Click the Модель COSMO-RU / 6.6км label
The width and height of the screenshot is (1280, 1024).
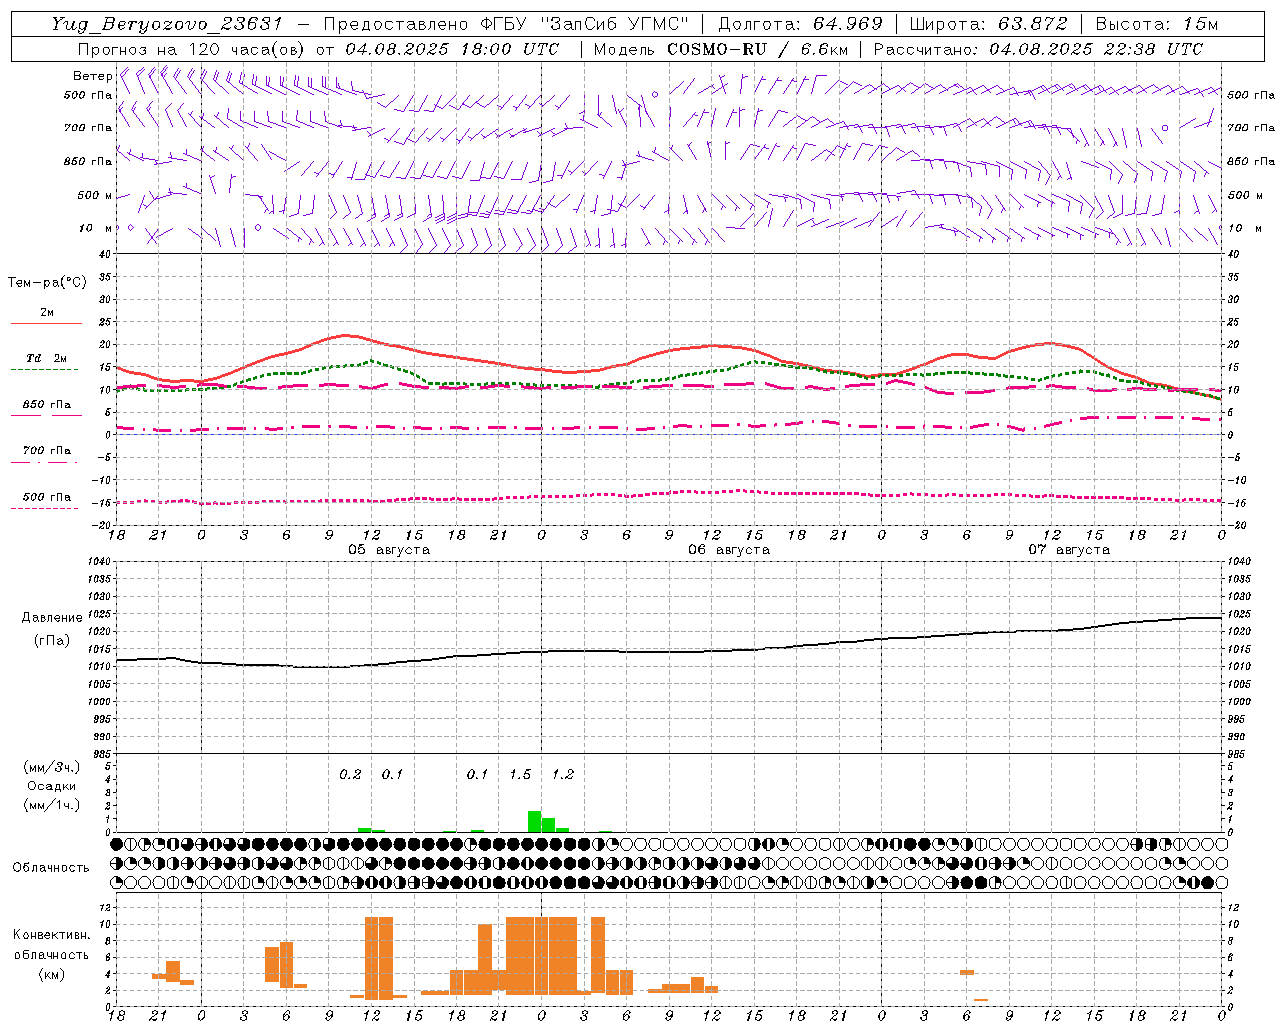[721, 49]
